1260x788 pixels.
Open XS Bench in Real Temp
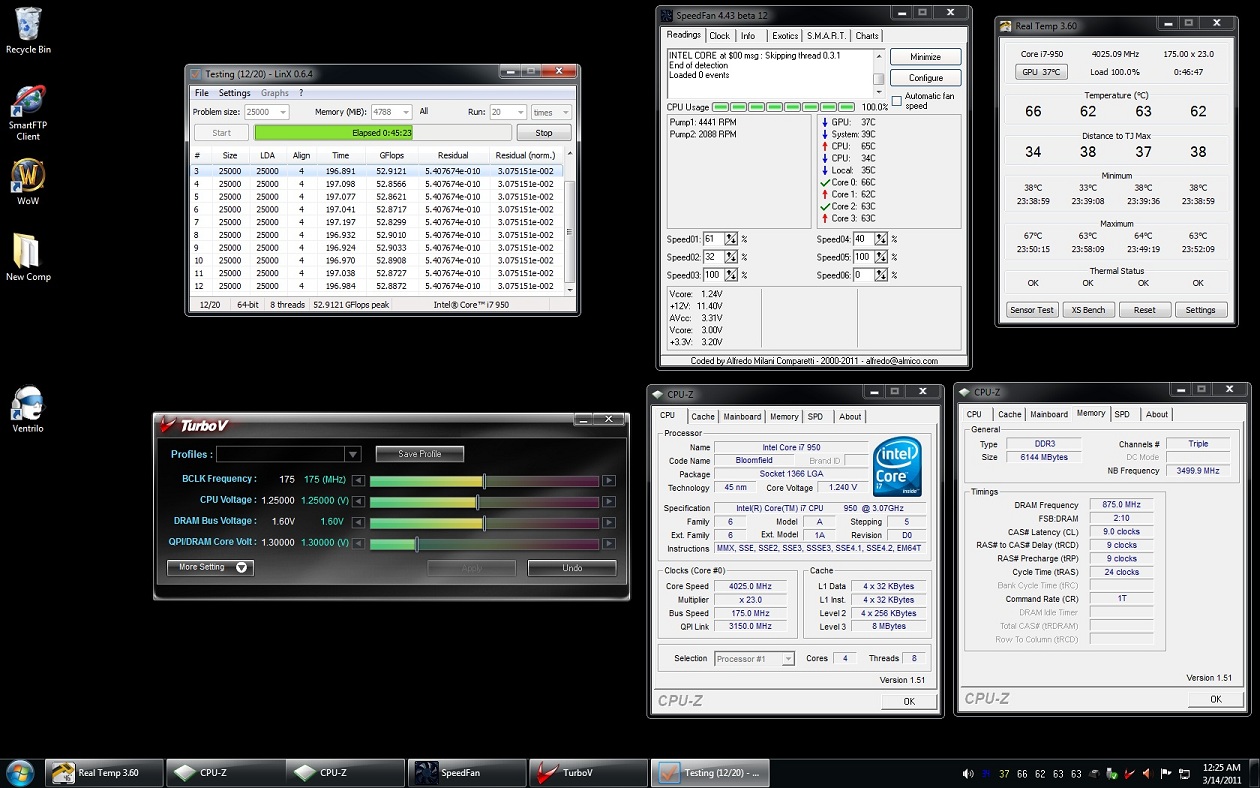coord(1088,310)
